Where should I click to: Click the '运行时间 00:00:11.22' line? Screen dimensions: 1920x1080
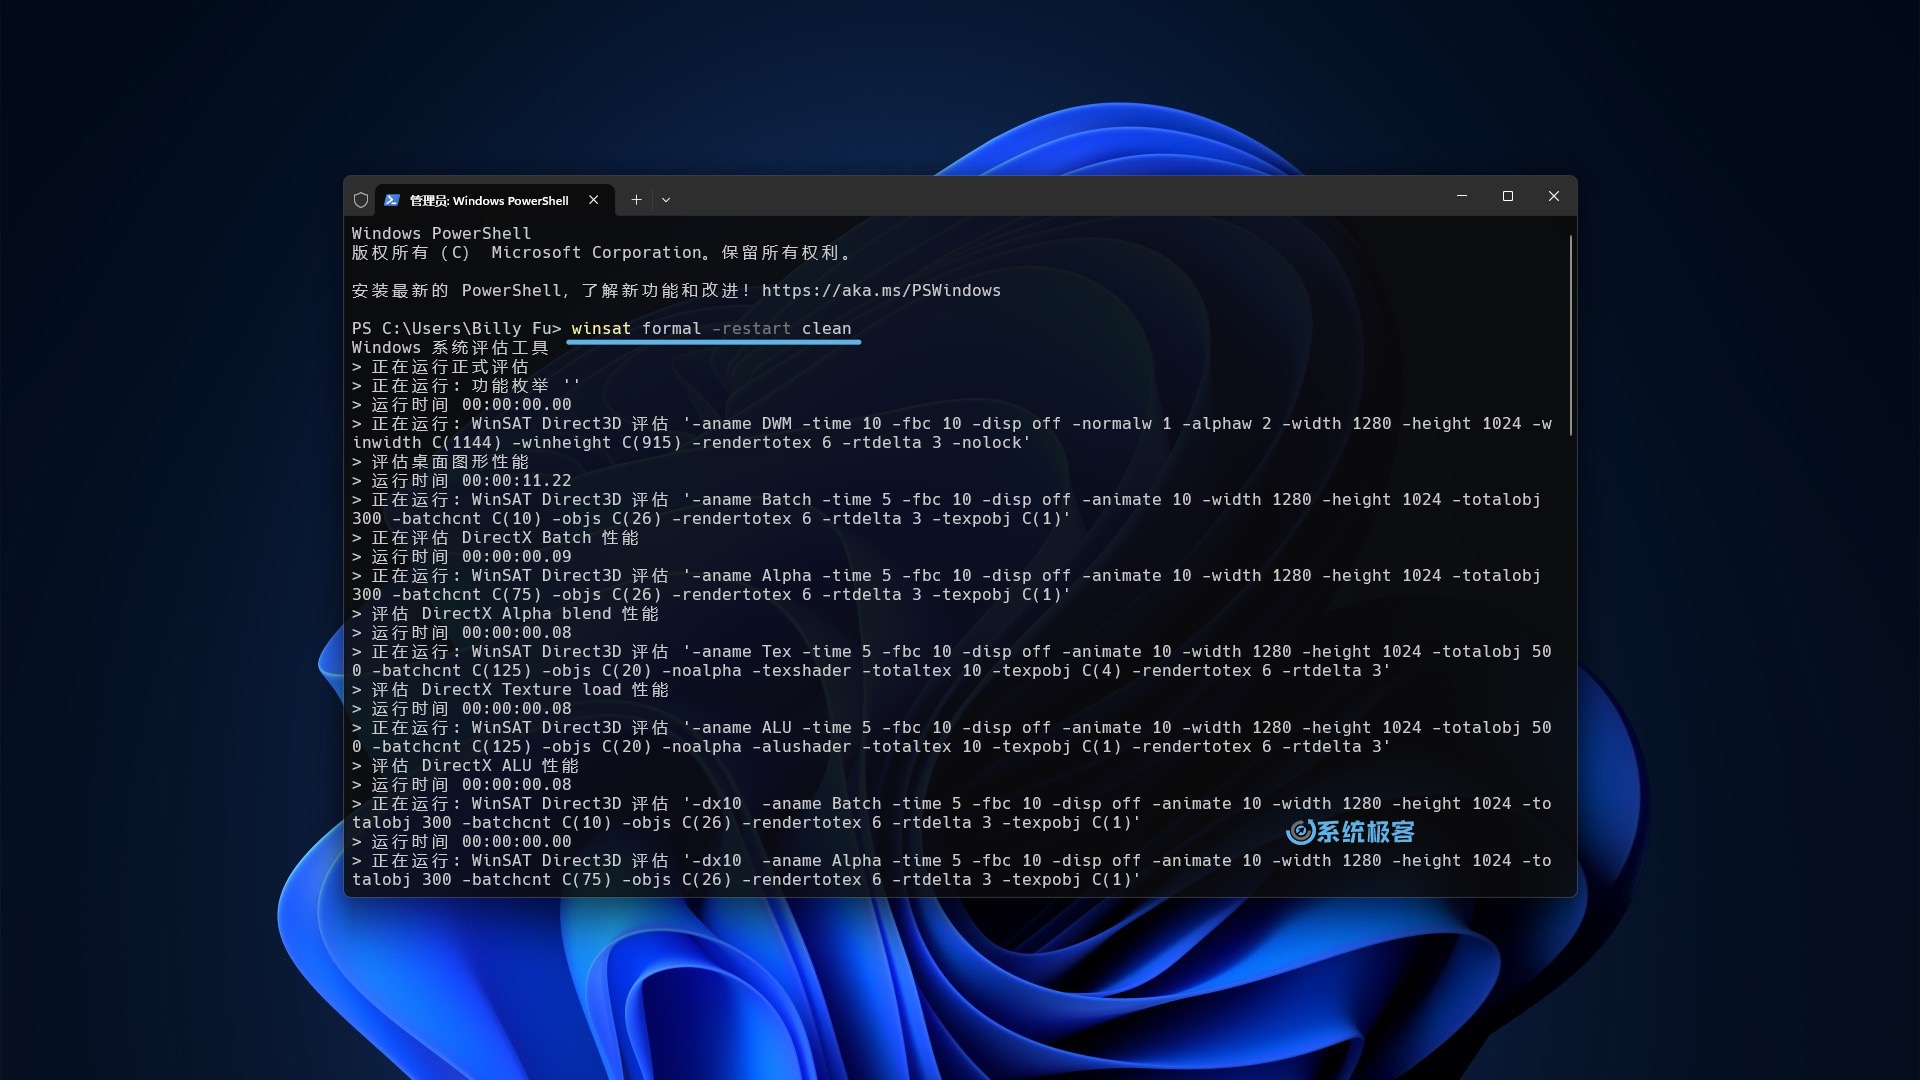click(462, 481)
